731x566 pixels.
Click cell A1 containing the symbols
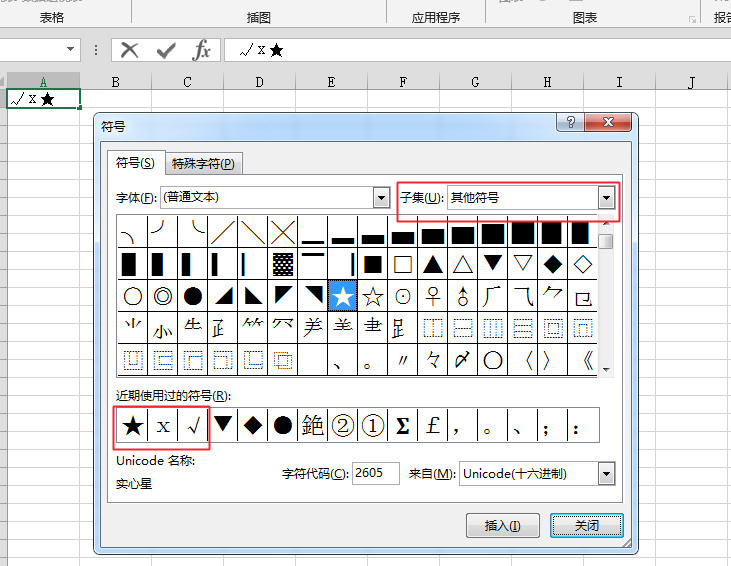[x=43, y=99]
